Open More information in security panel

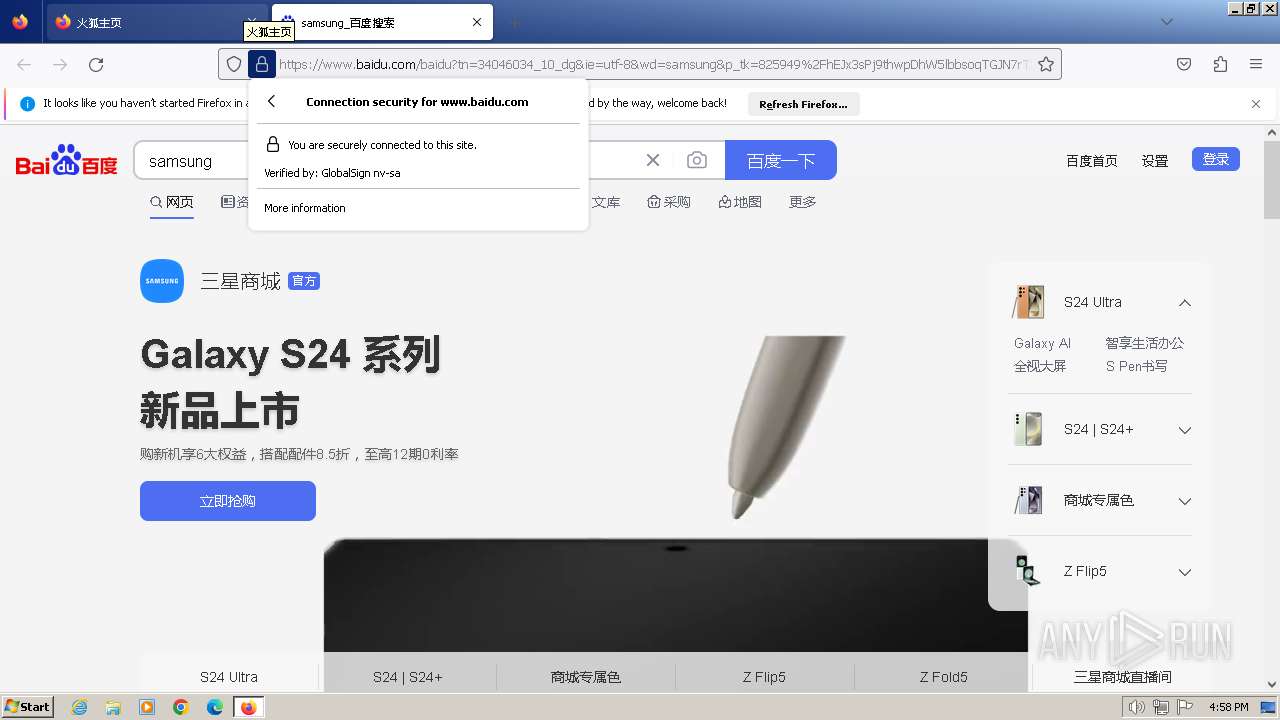tap(305, 208)
